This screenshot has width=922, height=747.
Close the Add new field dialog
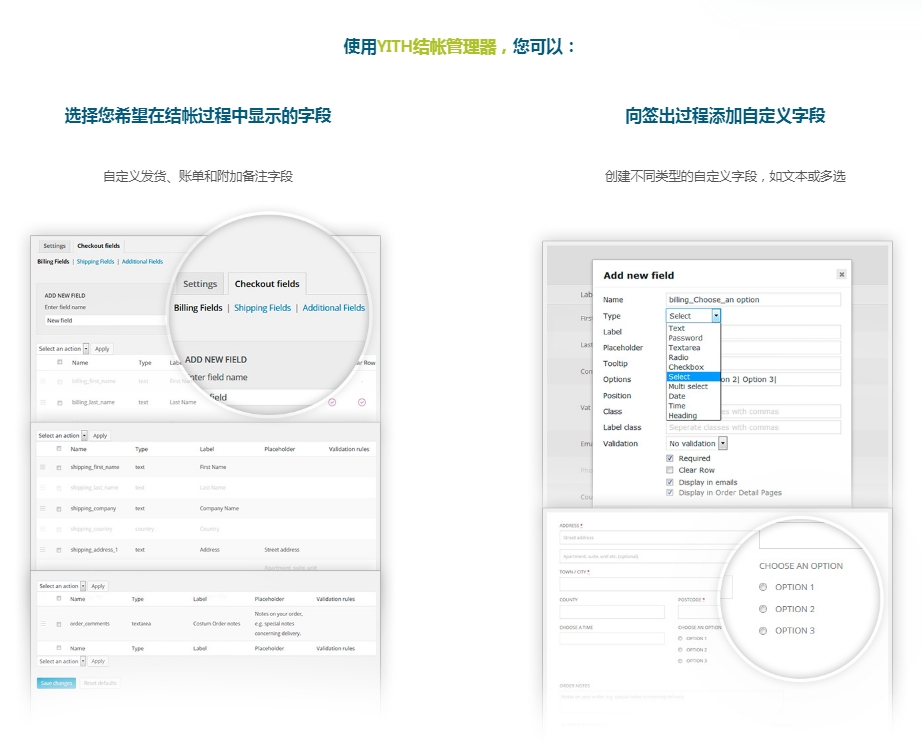click(841, 274)
